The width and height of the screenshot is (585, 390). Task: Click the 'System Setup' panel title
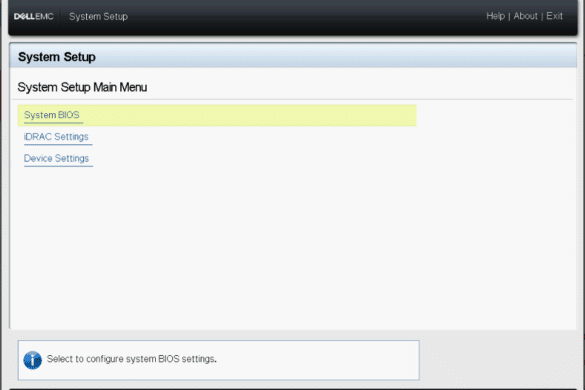[57, 57]
